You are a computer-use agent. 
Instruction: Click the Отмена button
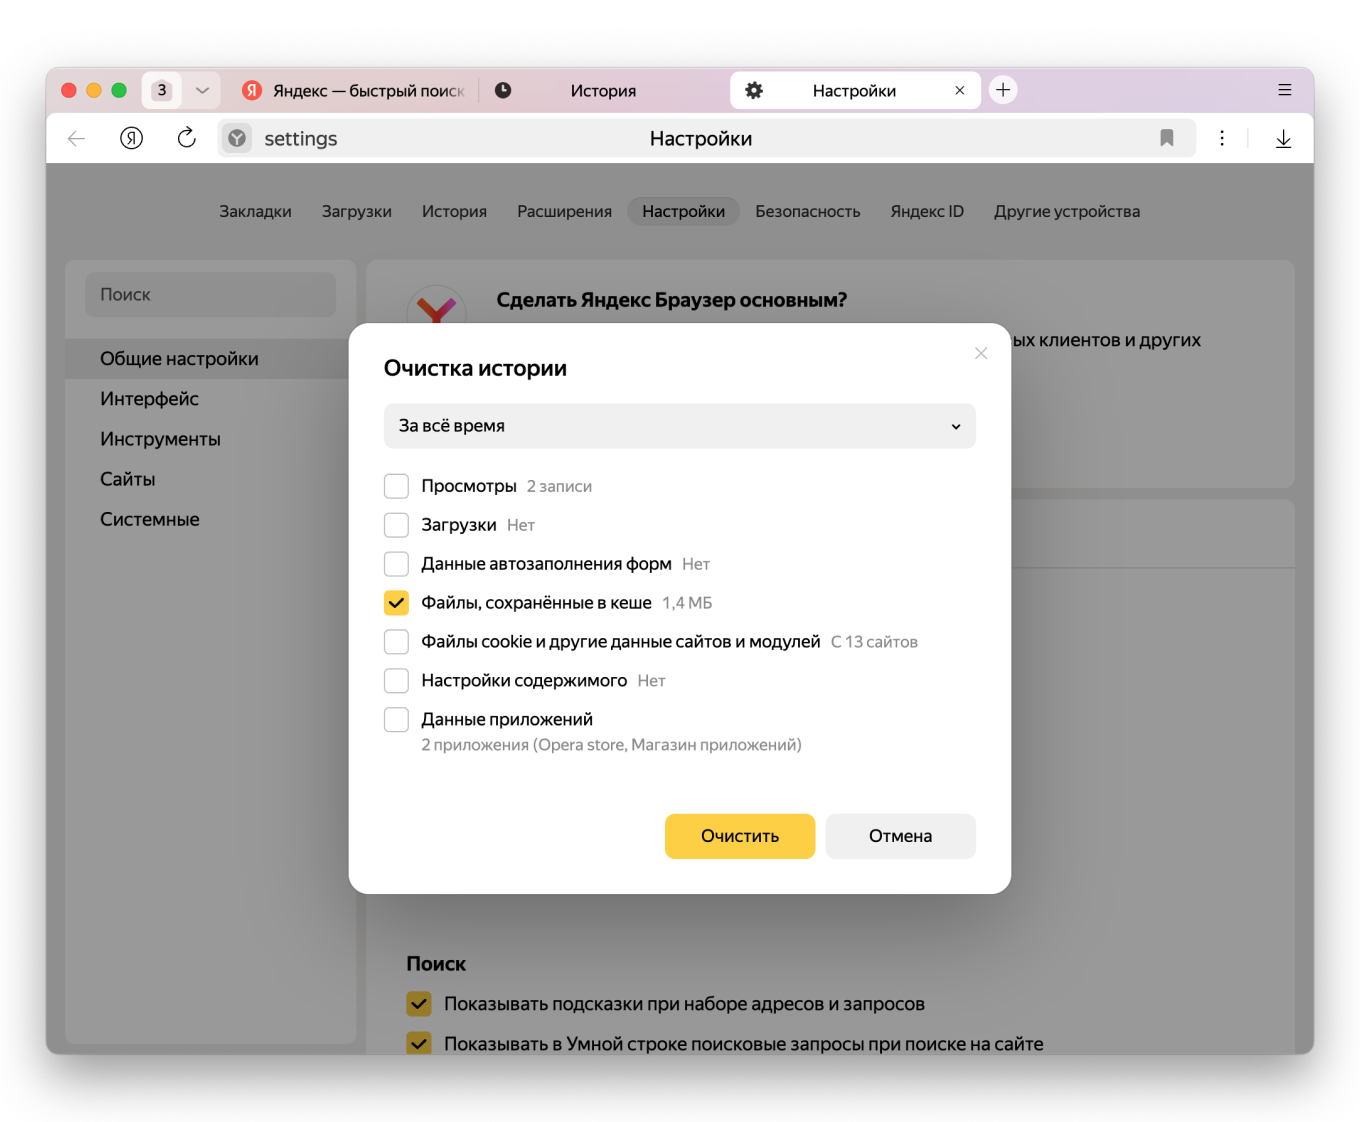tap(900, 836)
